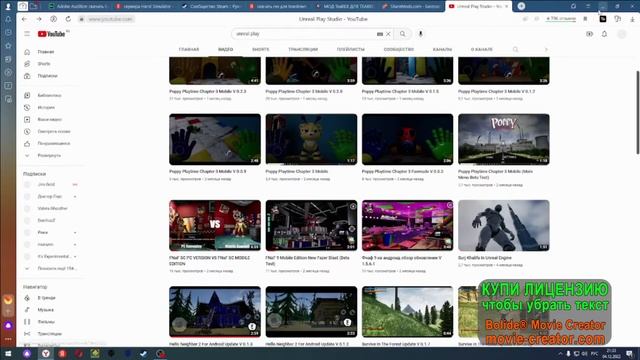Switch to the О КАНАЛЕ channel tab
This screenshot has height=360, width=640.
click(x=482, y=49)
